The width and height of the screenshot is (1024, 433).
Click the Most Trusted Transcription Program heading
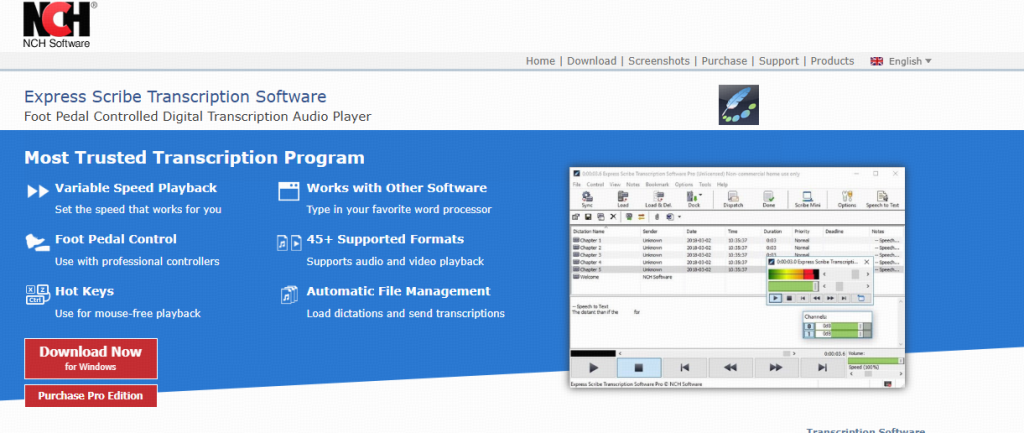pos(195,158)
